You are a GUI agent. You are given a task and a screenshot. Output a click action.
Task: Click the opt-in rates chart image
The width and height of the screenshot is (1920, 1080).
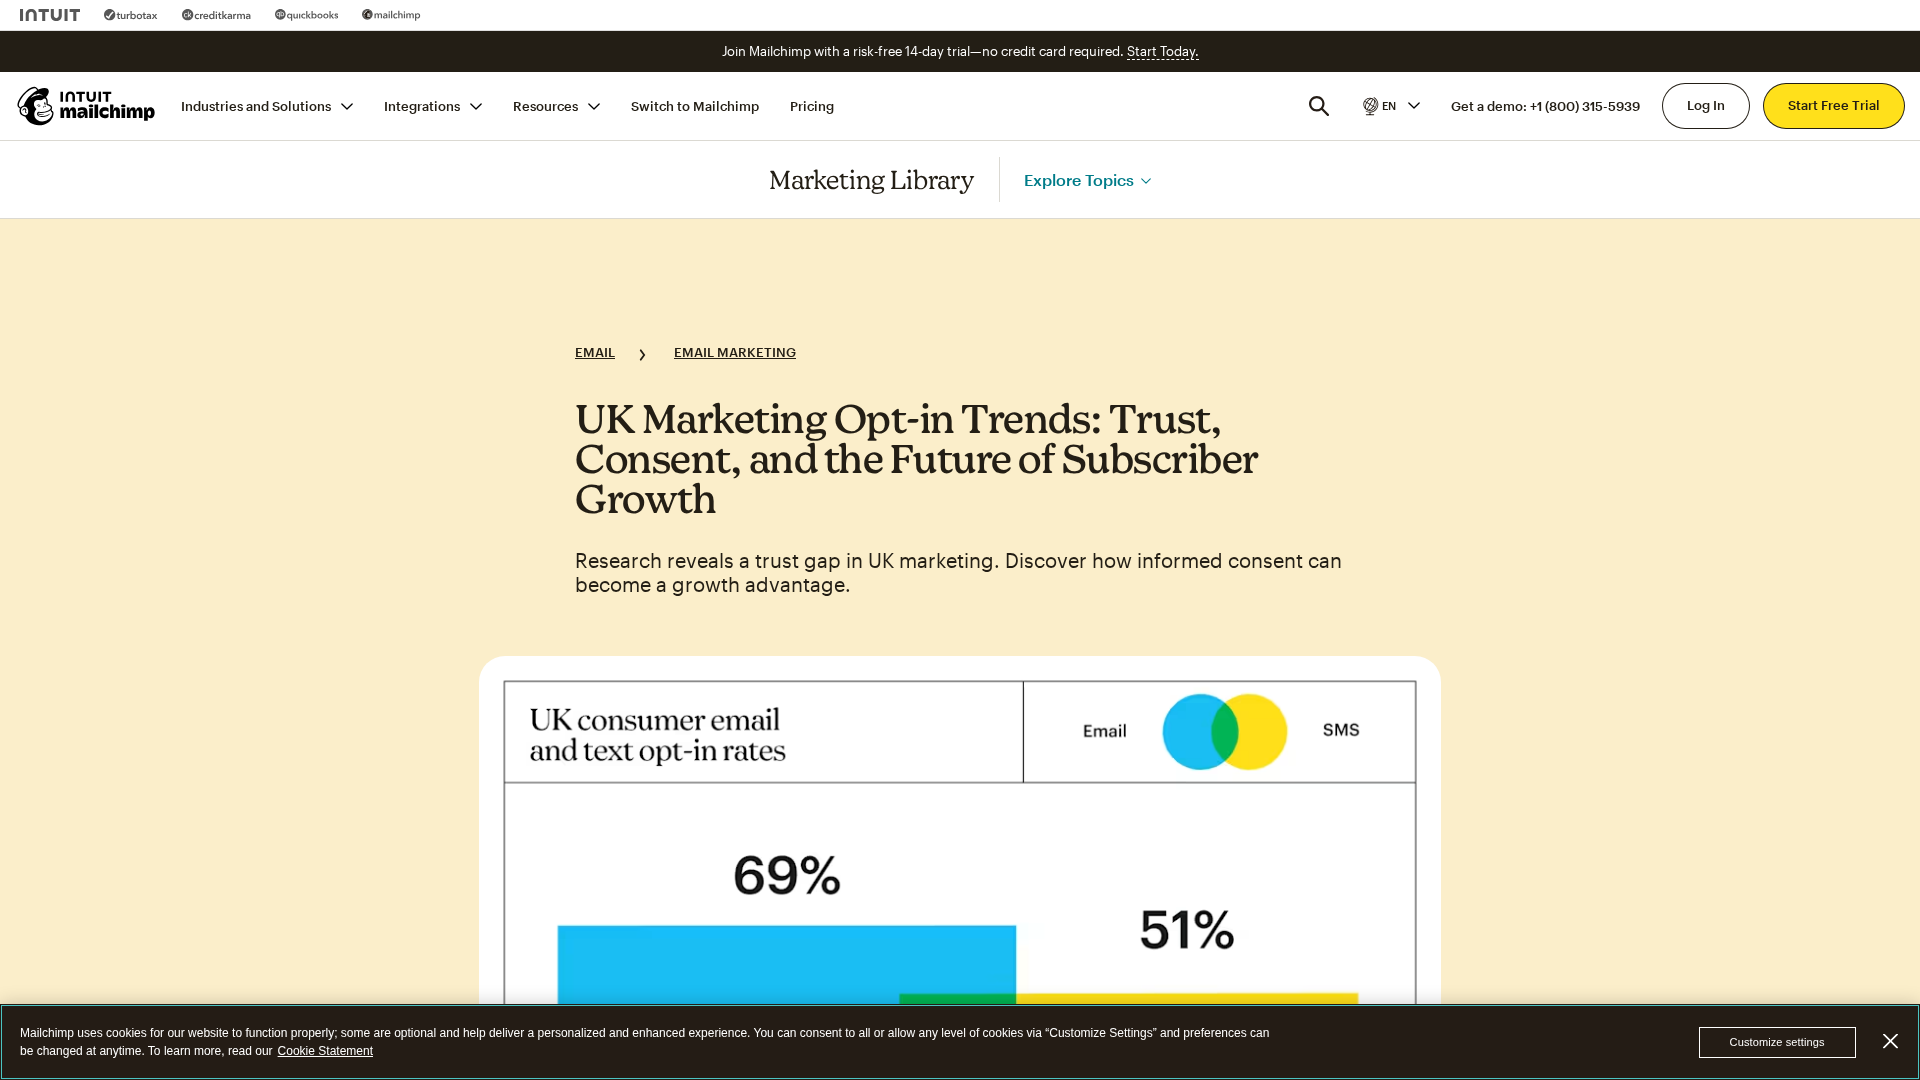point(960,840)
